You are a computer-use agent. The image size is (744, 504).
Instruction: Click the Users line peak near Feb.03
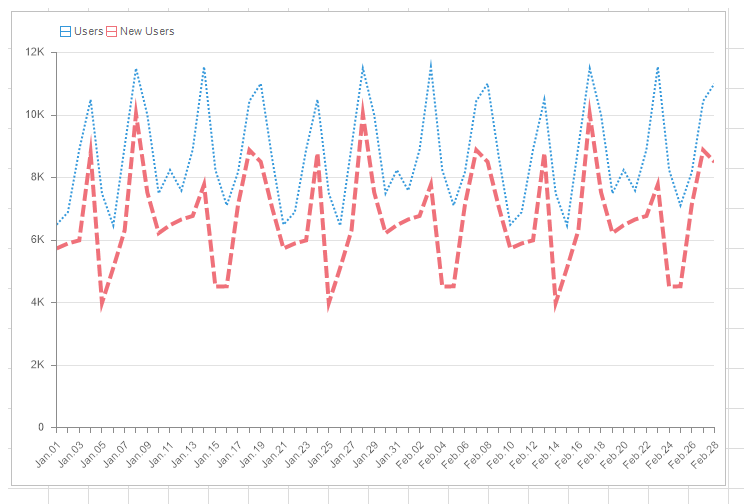pos(431,63)
